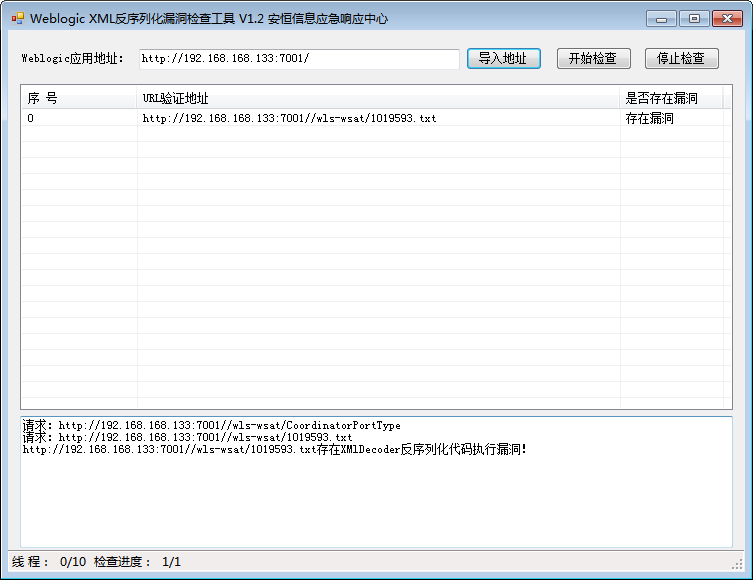Focus the Weblogic应用地址 input field
753x580 pixels.
pos(299,59)
